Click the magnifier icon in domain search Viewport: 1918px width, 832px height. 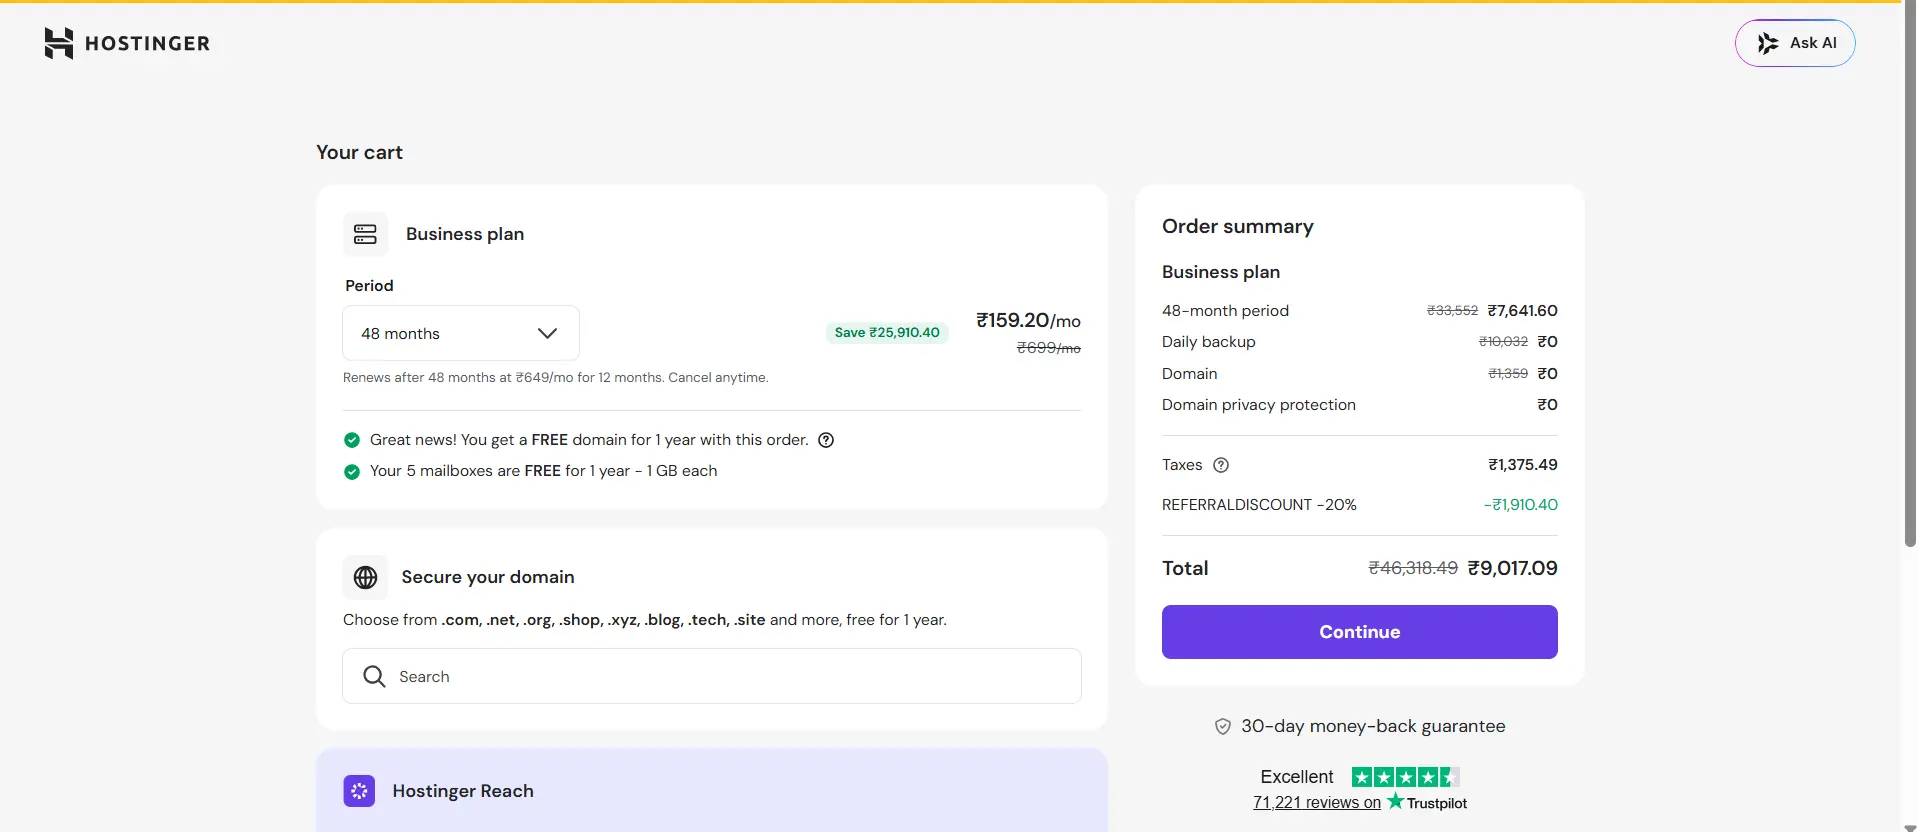374,676
